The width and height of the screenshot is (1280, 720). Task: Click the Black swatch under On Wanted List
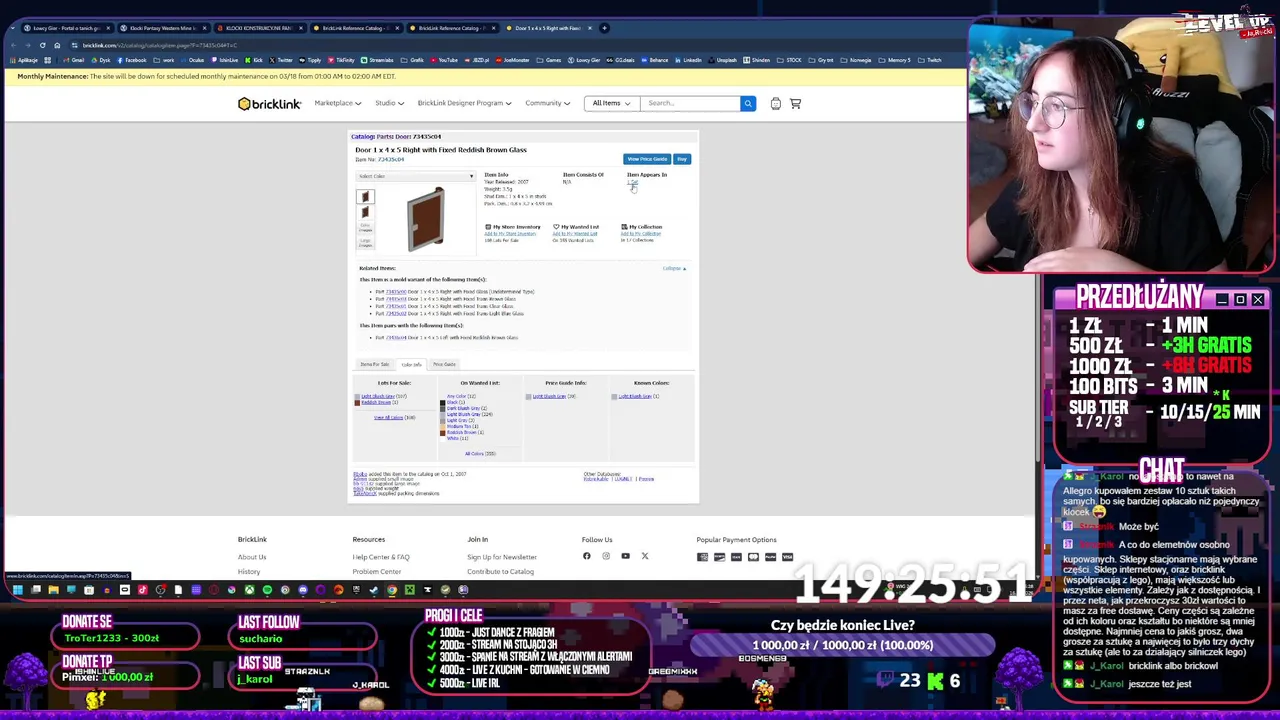point(442,402)
